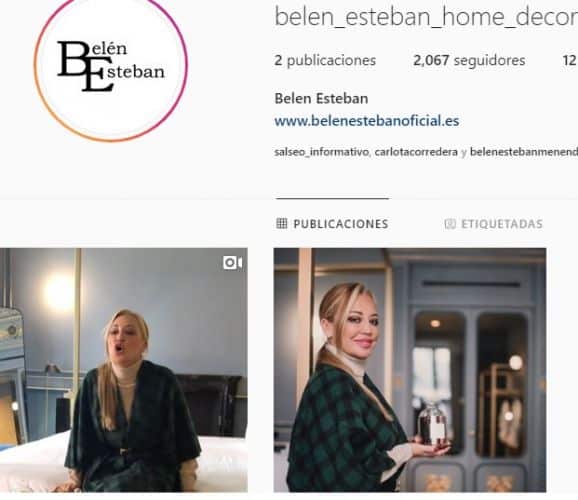
Task: Click the tagged-person icon beside Etiquetadas
Action: (x=450, y=224)
